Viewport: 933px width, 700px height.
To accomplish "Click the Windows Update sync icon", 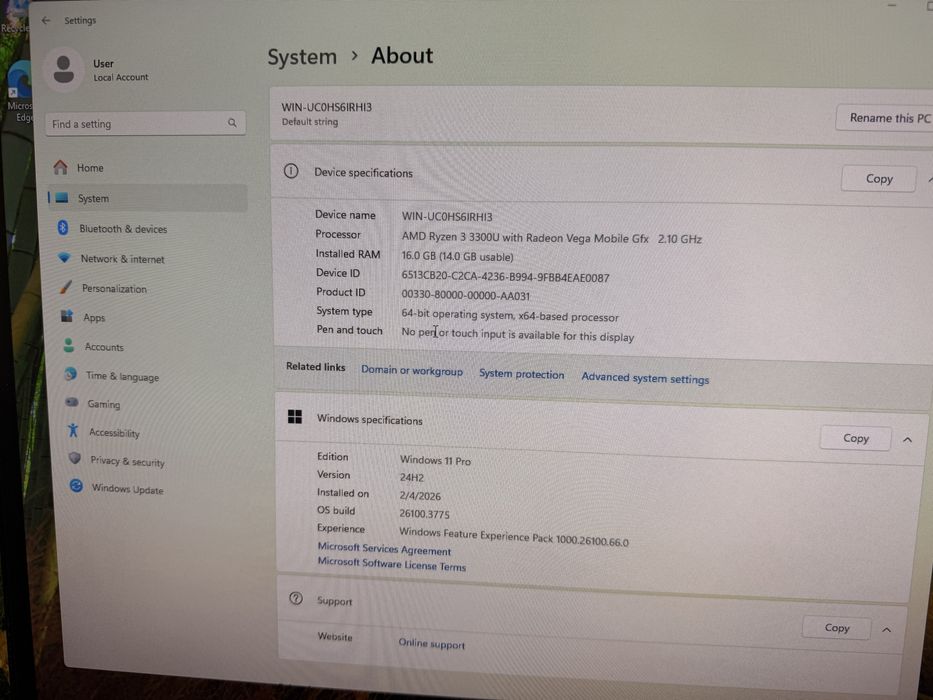I will pos(76,486).
